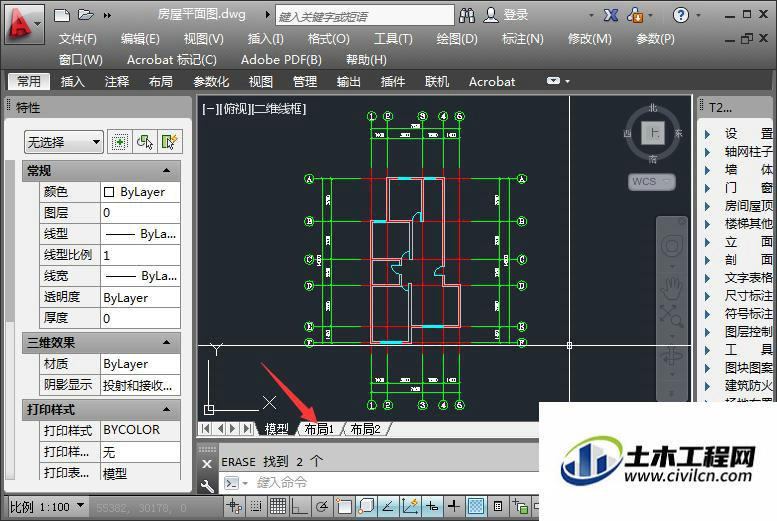Screen dimensions: 777x521
Task: Toggle Transparency display in status bar
Action: point(476,506)
